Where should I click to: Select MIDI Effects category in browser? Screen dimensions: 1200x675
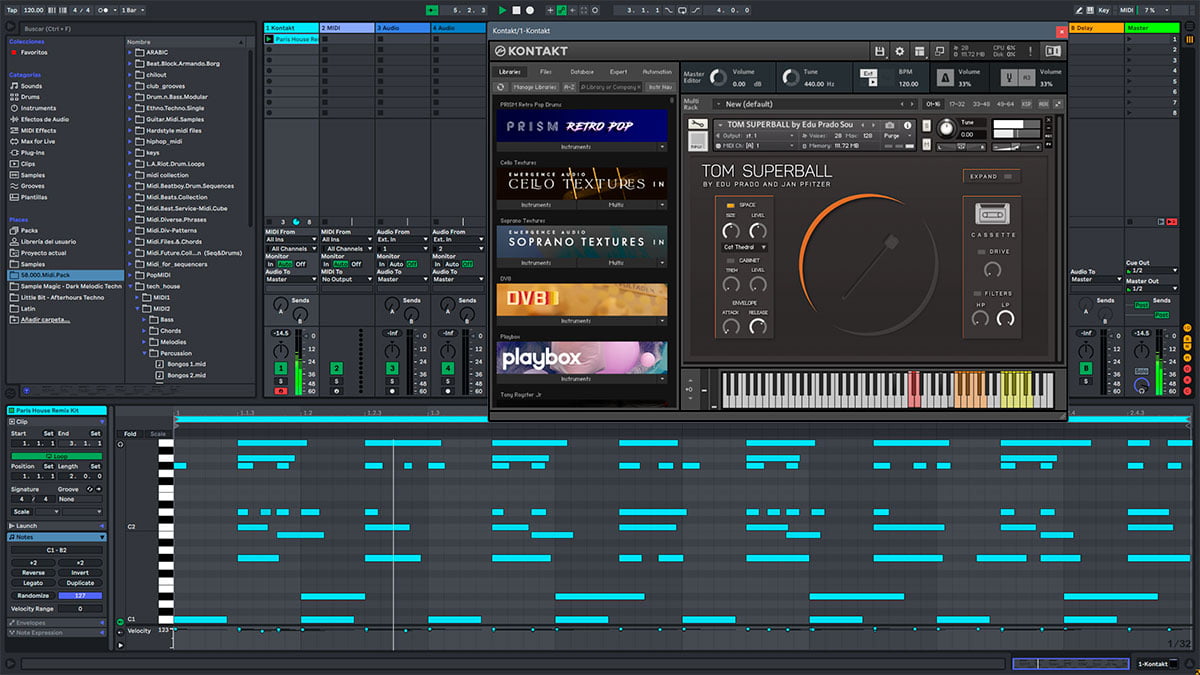(x=38, y=130)
